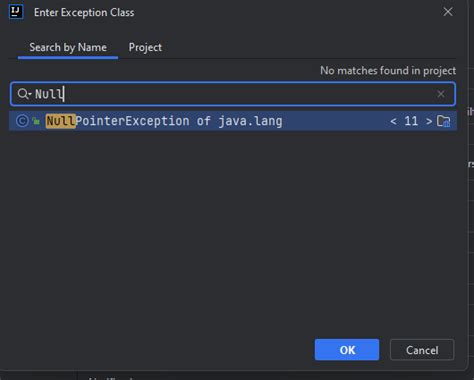This screenshot has height=380, width=474.
Task: Click the IntelliJ IDEA logo icon
Action: click(x=16, y=12)
